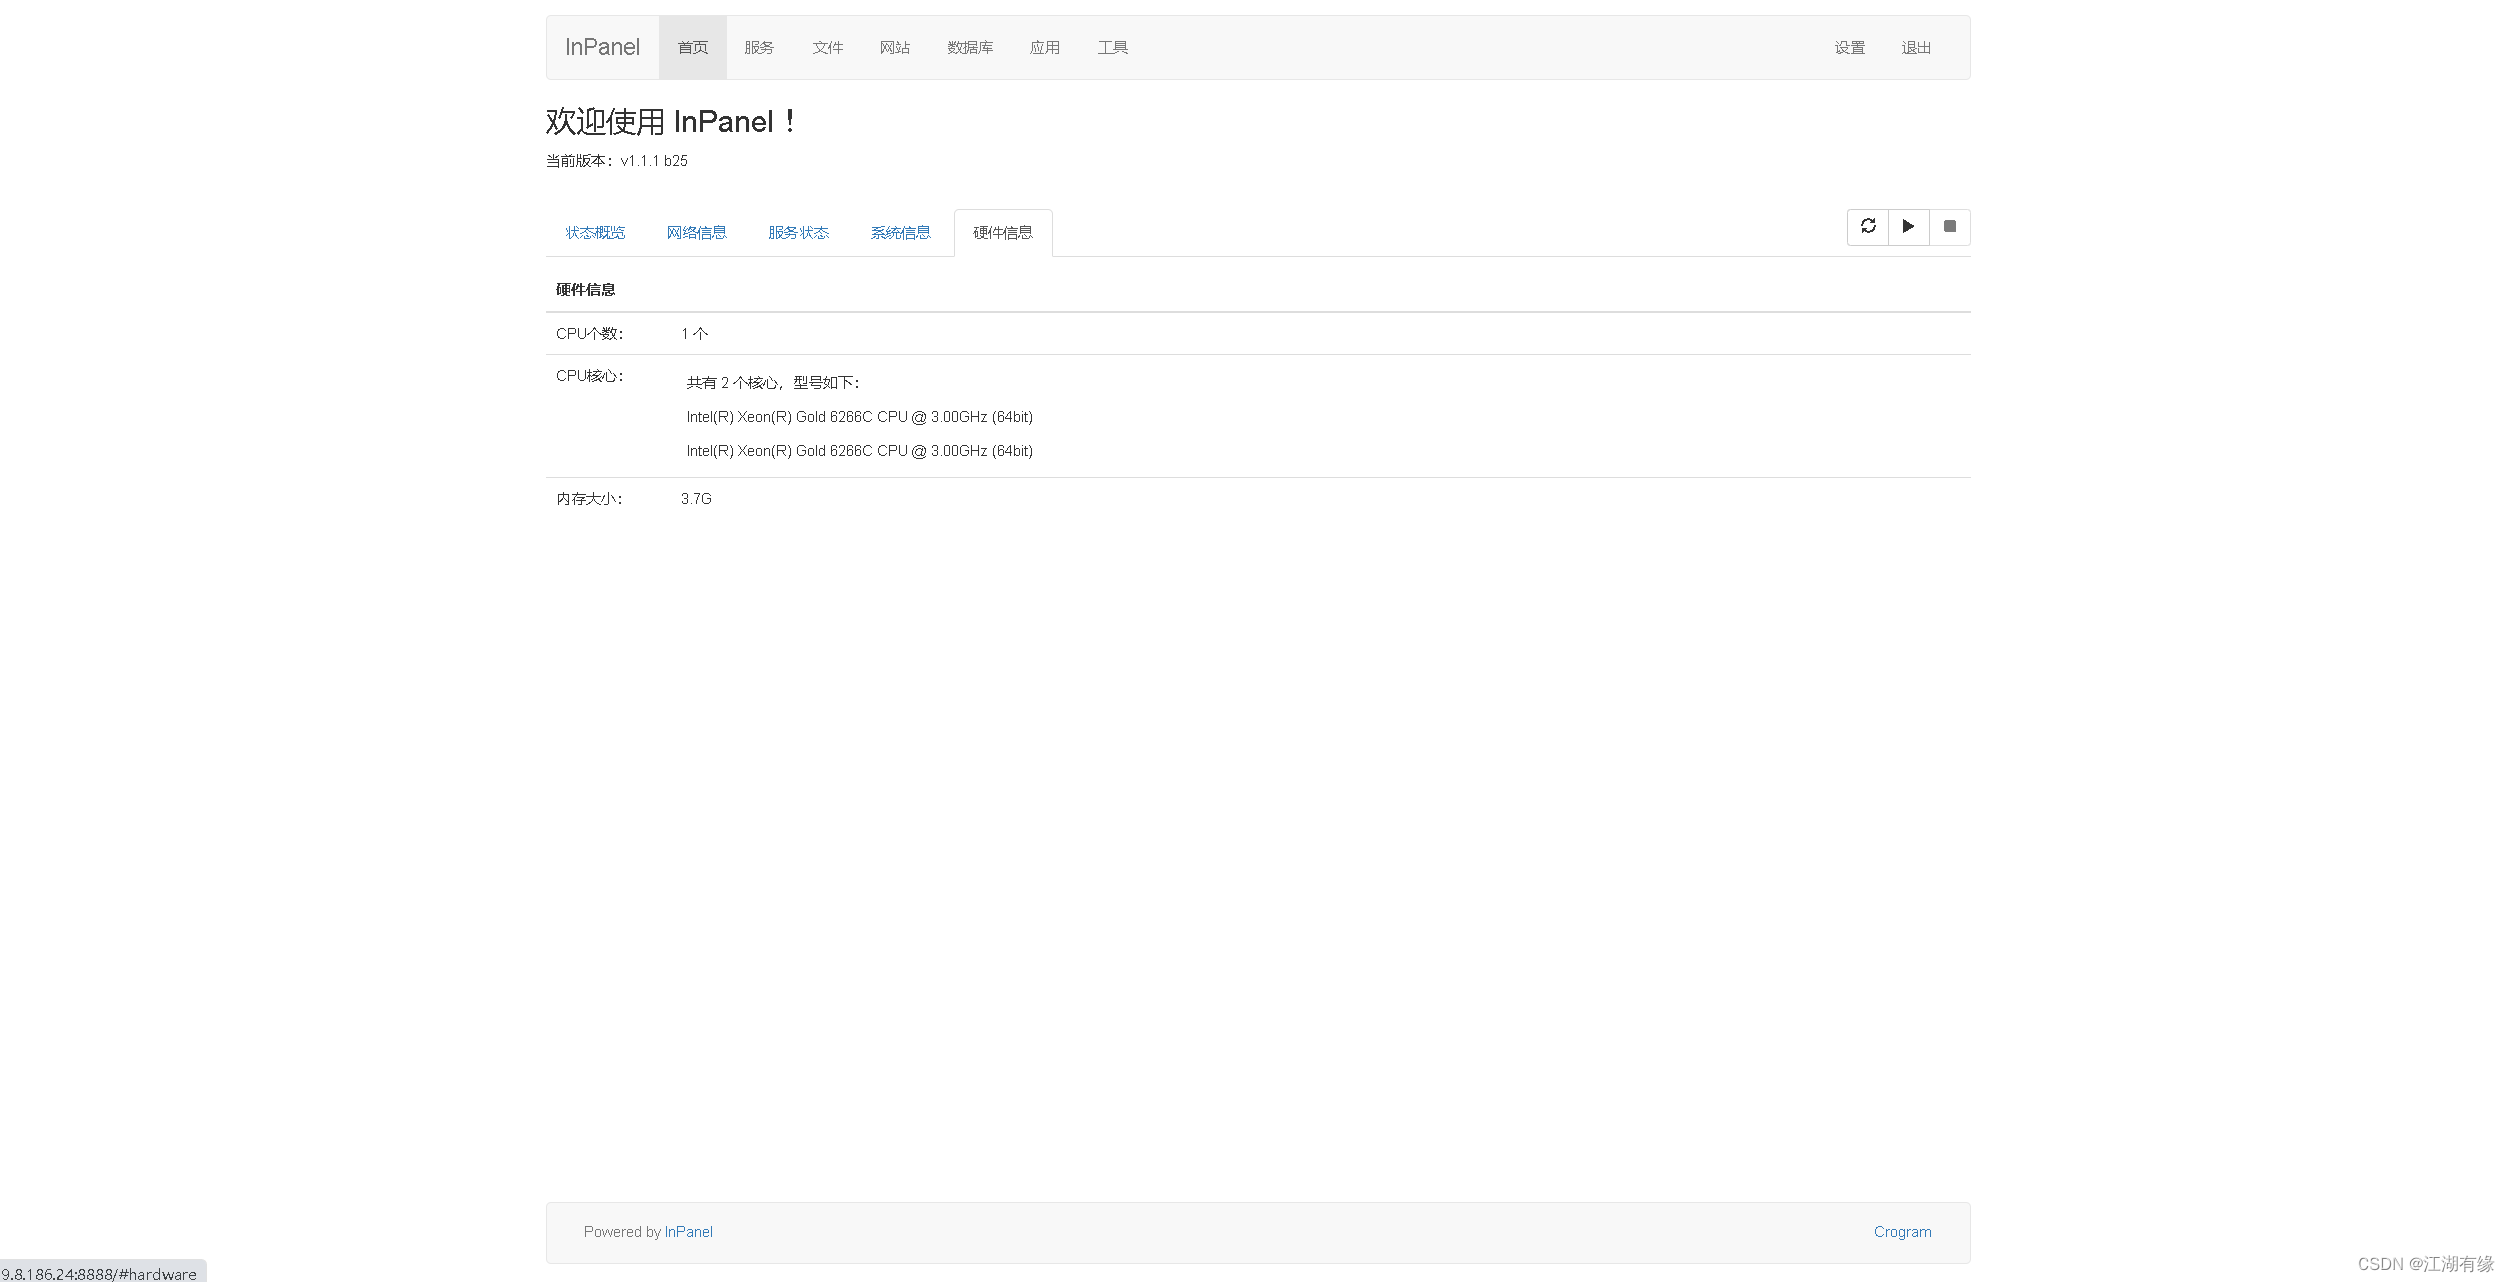The image size is (2510, 1282).
Task: Open the Crogram footer link
Action: pyautogui.click(x=1903, y=1232)
